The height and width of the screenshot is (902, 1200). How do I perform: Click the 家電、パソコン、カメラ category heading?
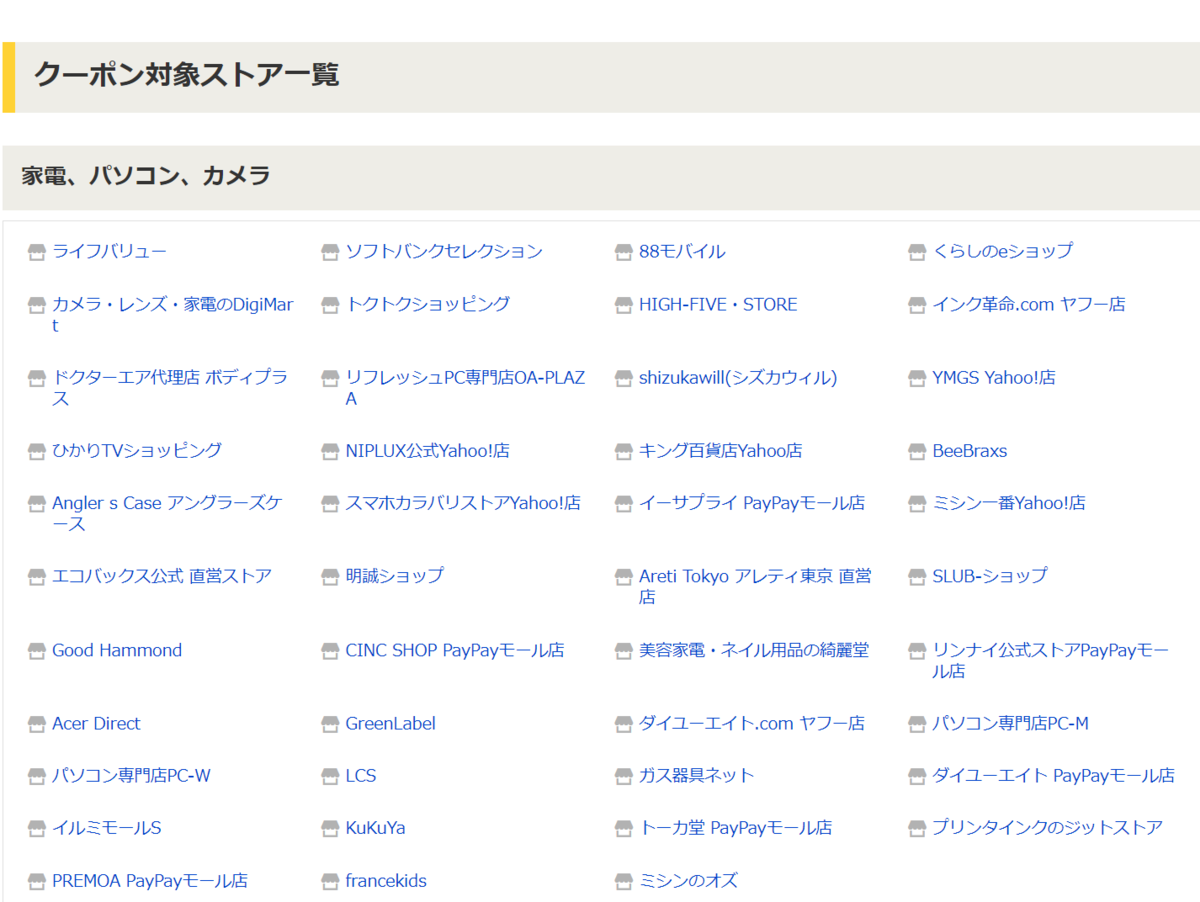pyautogui.click(x=146, y=176)
